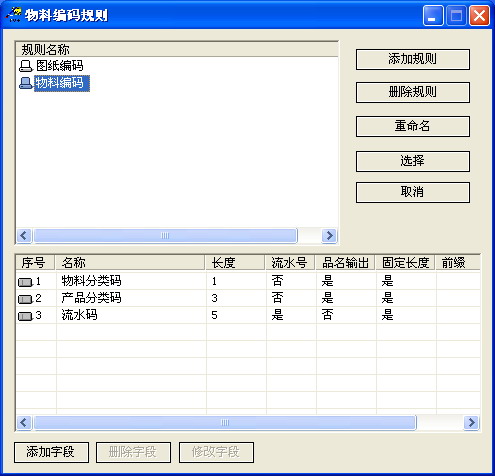Image resolution: width=495 pixels, height=476 pixels.
Task: Click the 重命名 button
Action: [x=413, y=126]
